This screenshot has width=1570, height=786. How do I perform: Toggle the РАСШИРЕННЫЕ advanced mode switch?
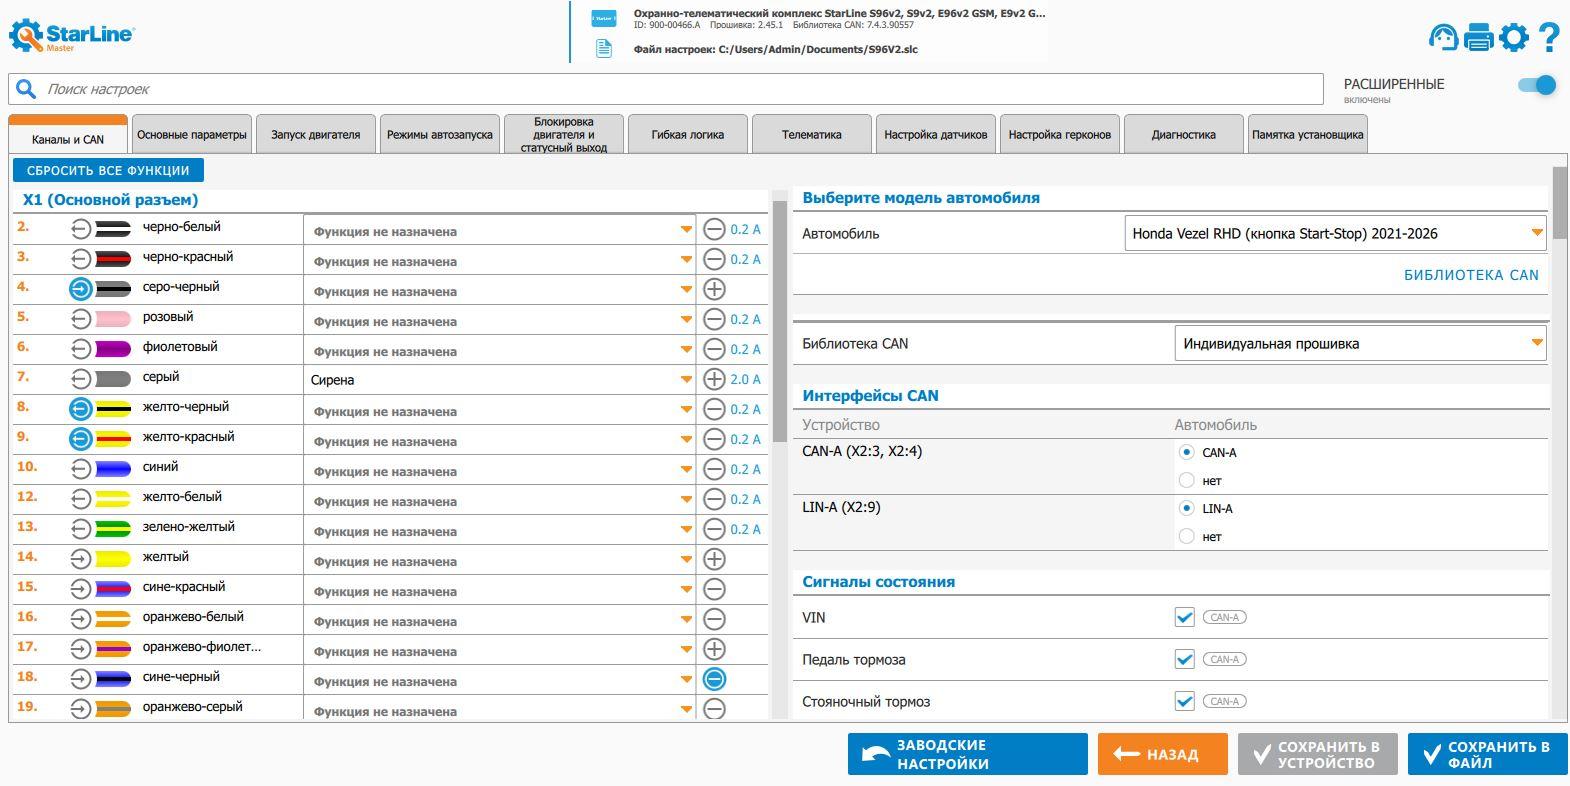tap(1537, 85)
